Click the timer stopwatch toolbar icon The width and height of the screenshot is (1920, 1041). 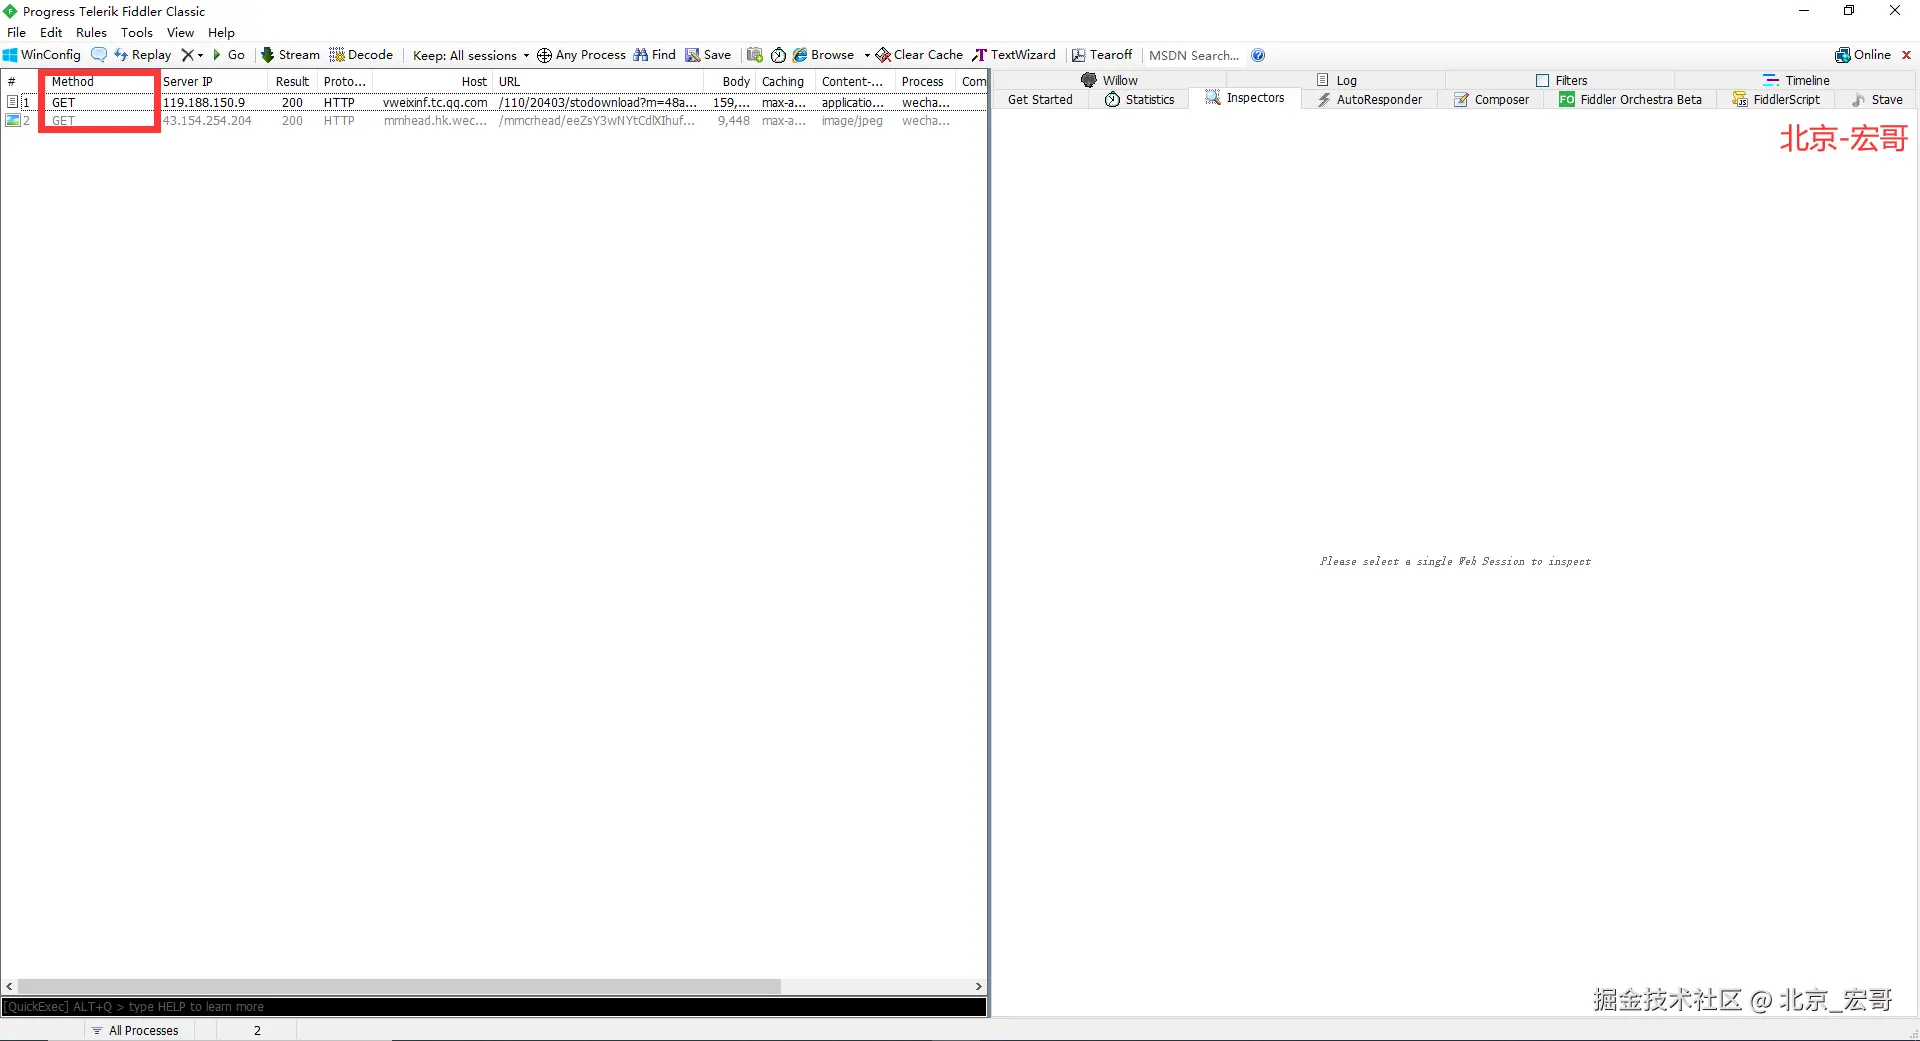(778, 55)
